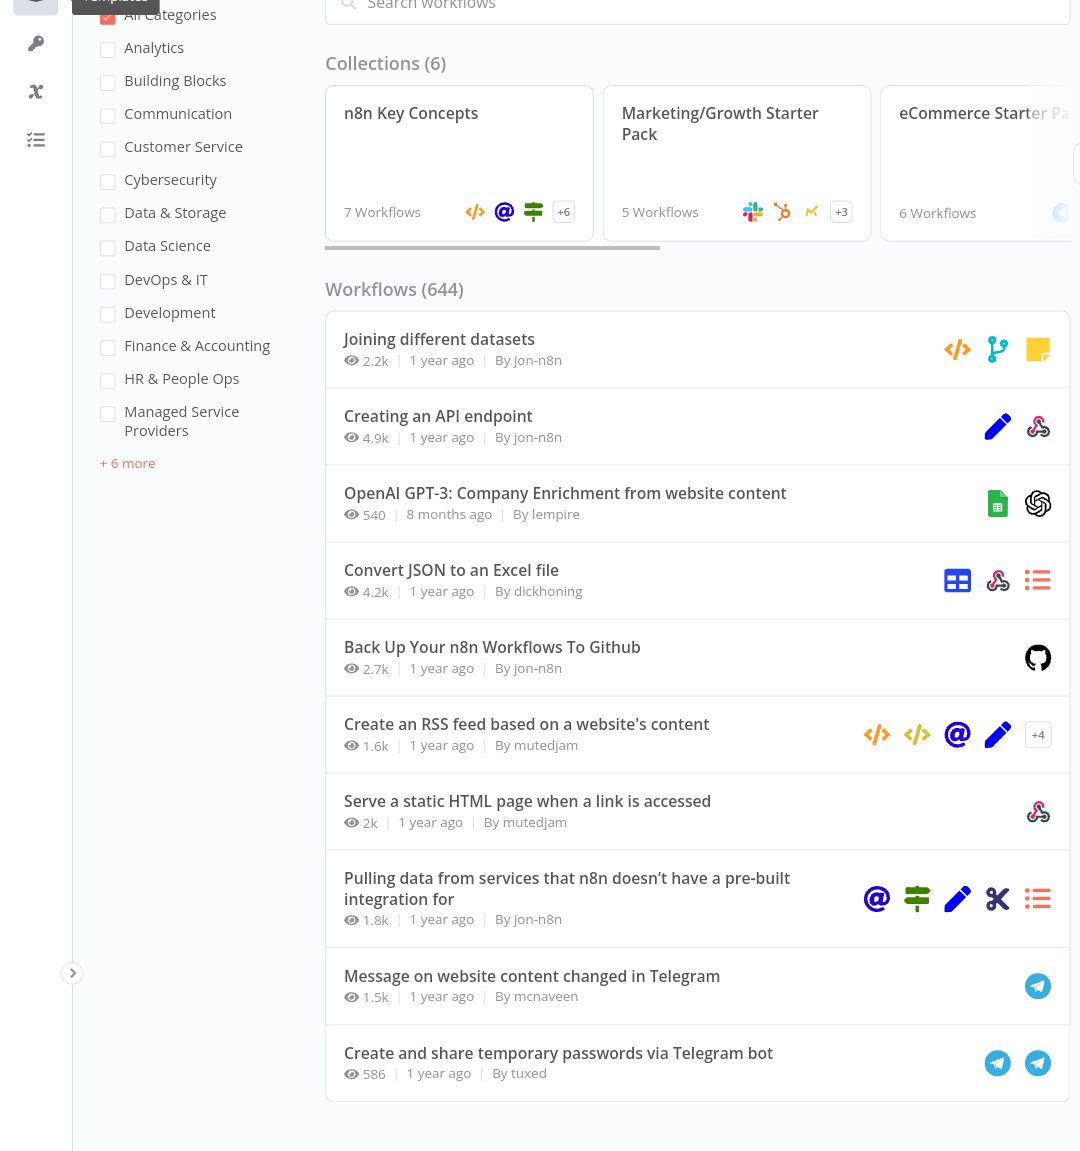1080x1151 pixels.
Task: Toggle Data & Storage filter
Action: (108, 215)
